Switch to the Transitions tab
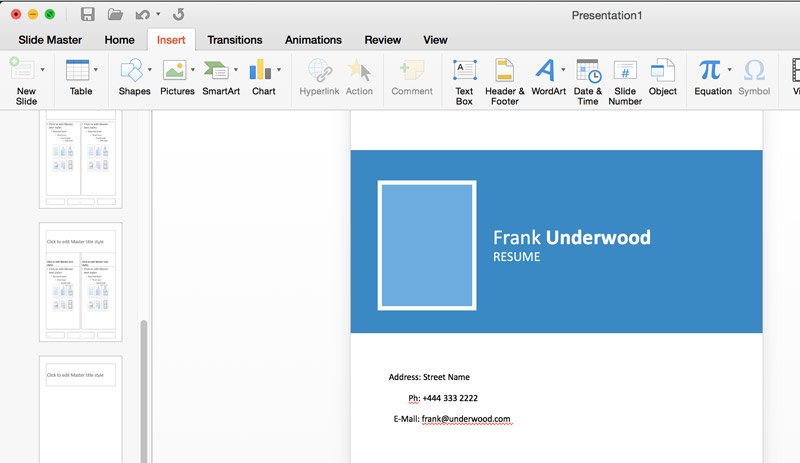 tap(234, 40)
